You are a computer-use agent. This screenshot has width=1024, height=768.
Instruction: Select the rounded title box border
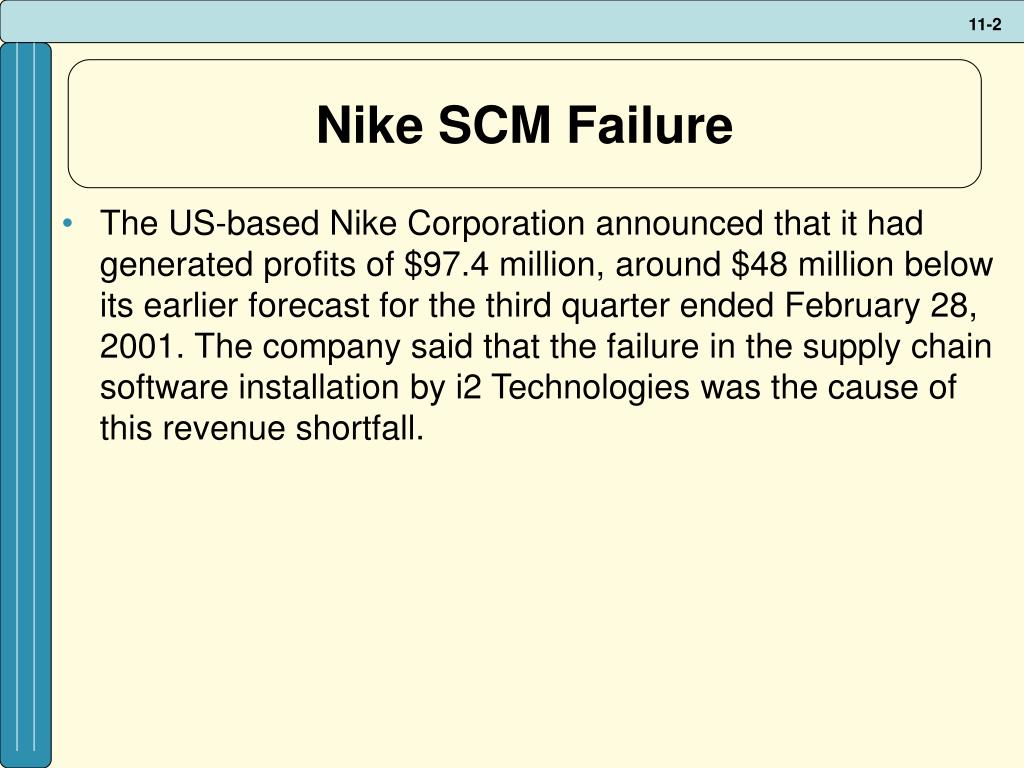pos(524,124)
